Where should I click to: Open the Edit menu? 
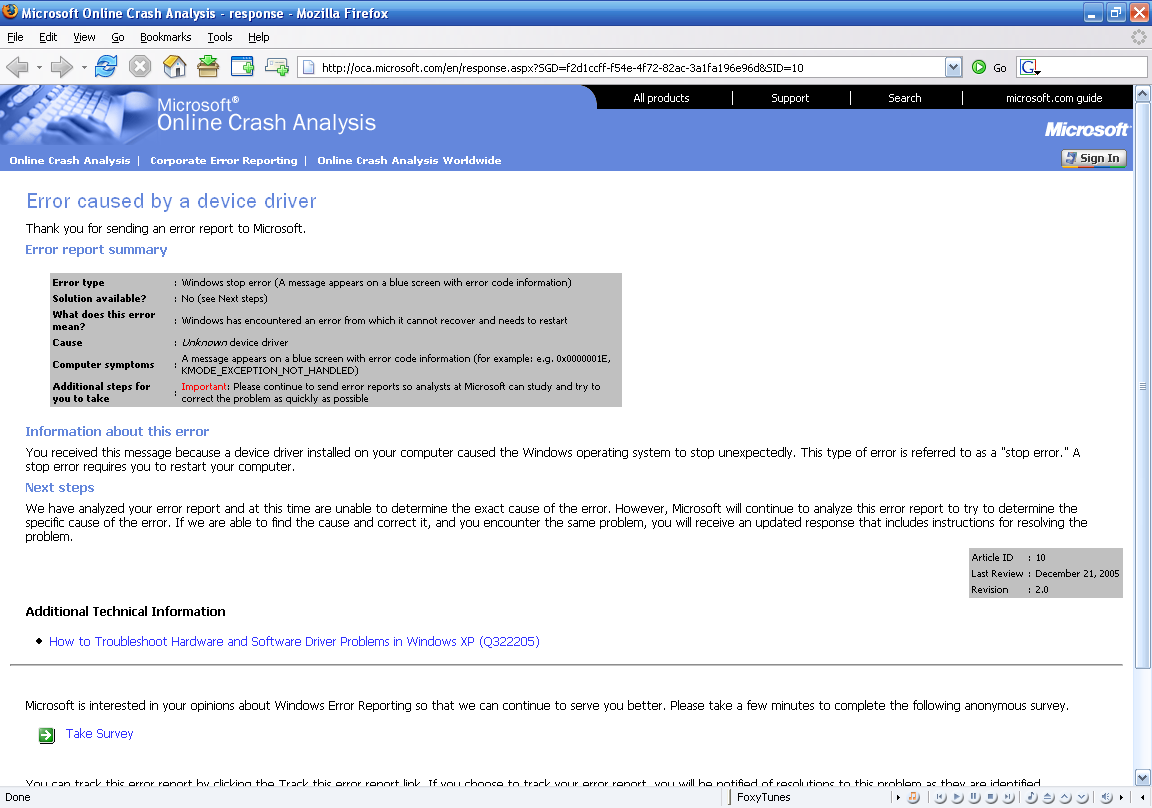[48, 37]
